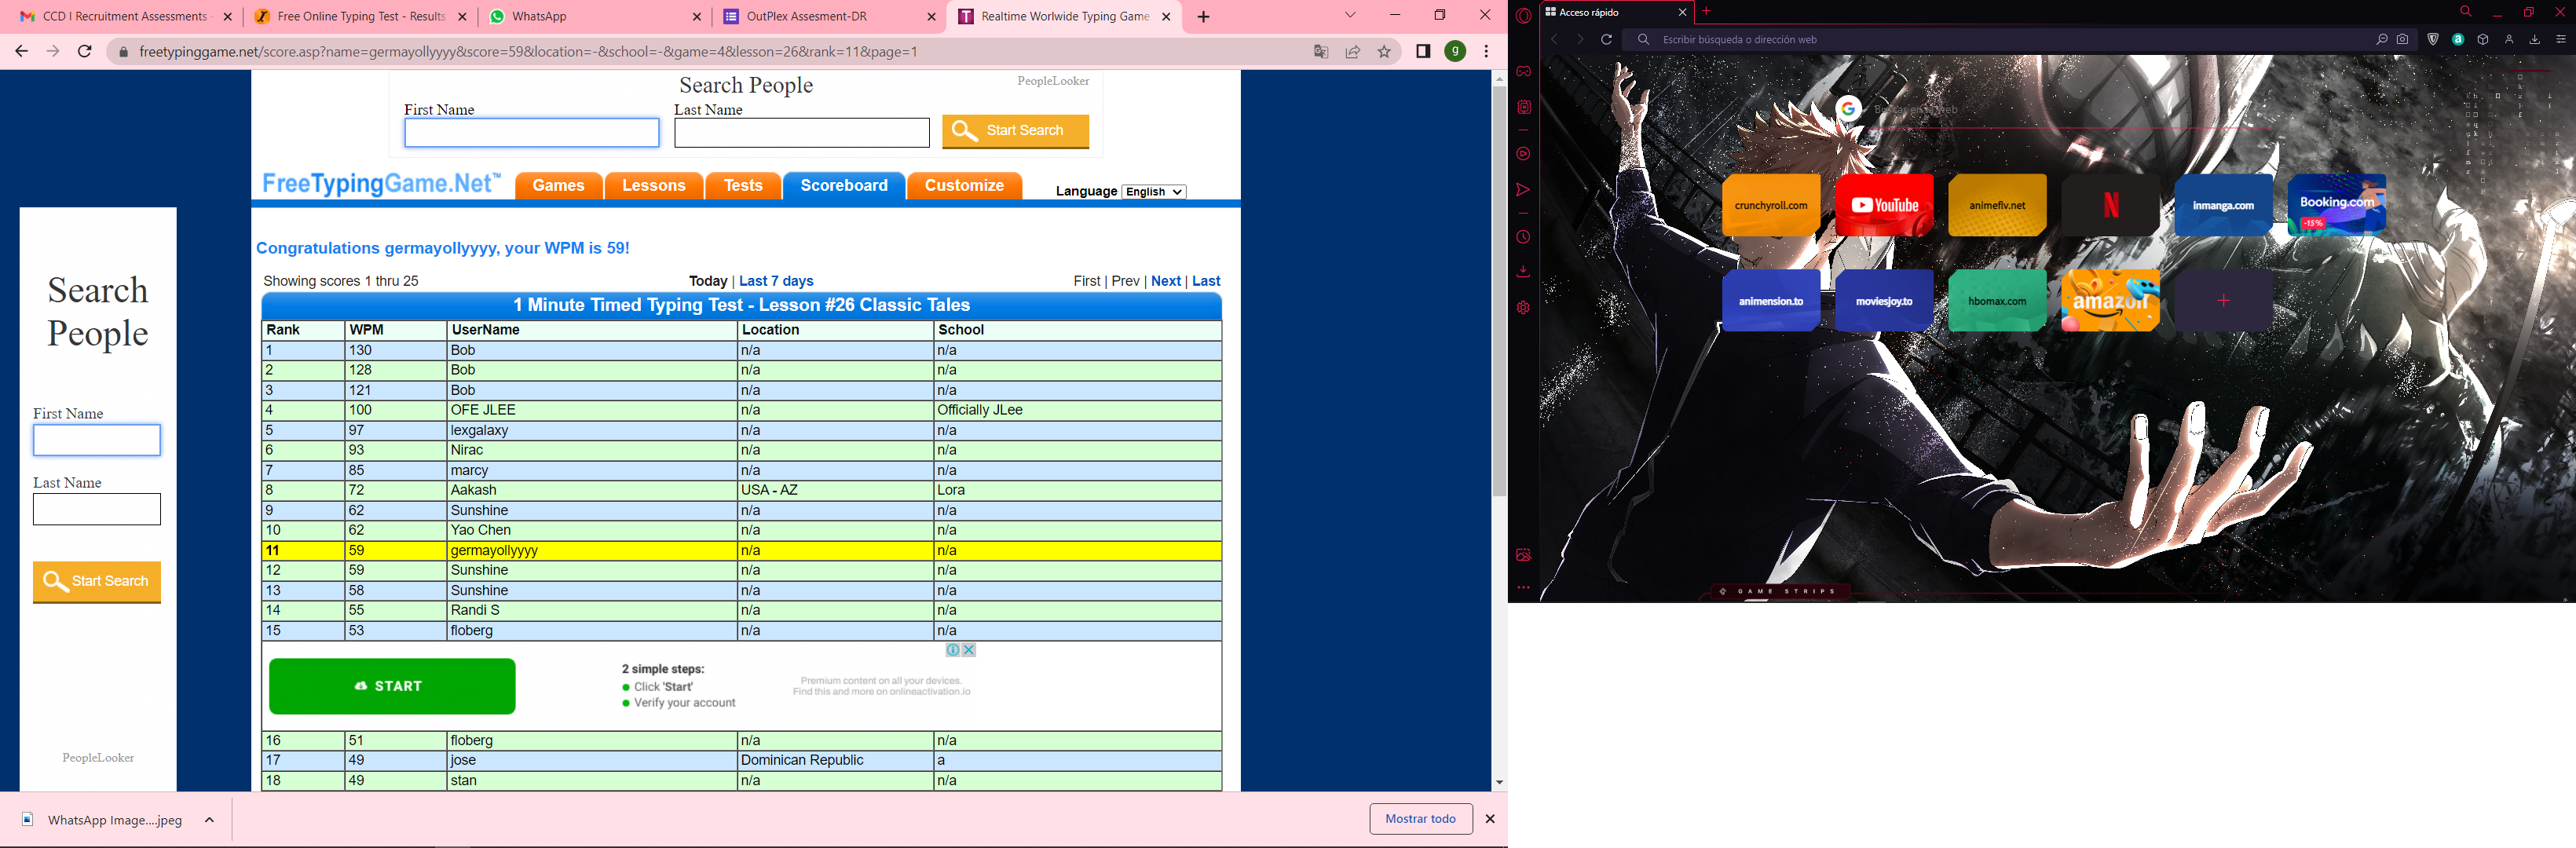Click the snapshot camera icon in Opera's address bar
This screenshot has width=2576, height=848.
click(x=2402, y=40)
